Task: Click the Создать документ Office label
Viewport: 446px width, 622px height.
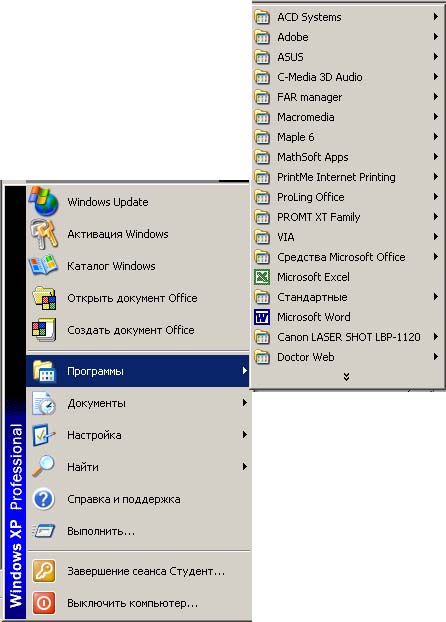Action: (131, 330)
